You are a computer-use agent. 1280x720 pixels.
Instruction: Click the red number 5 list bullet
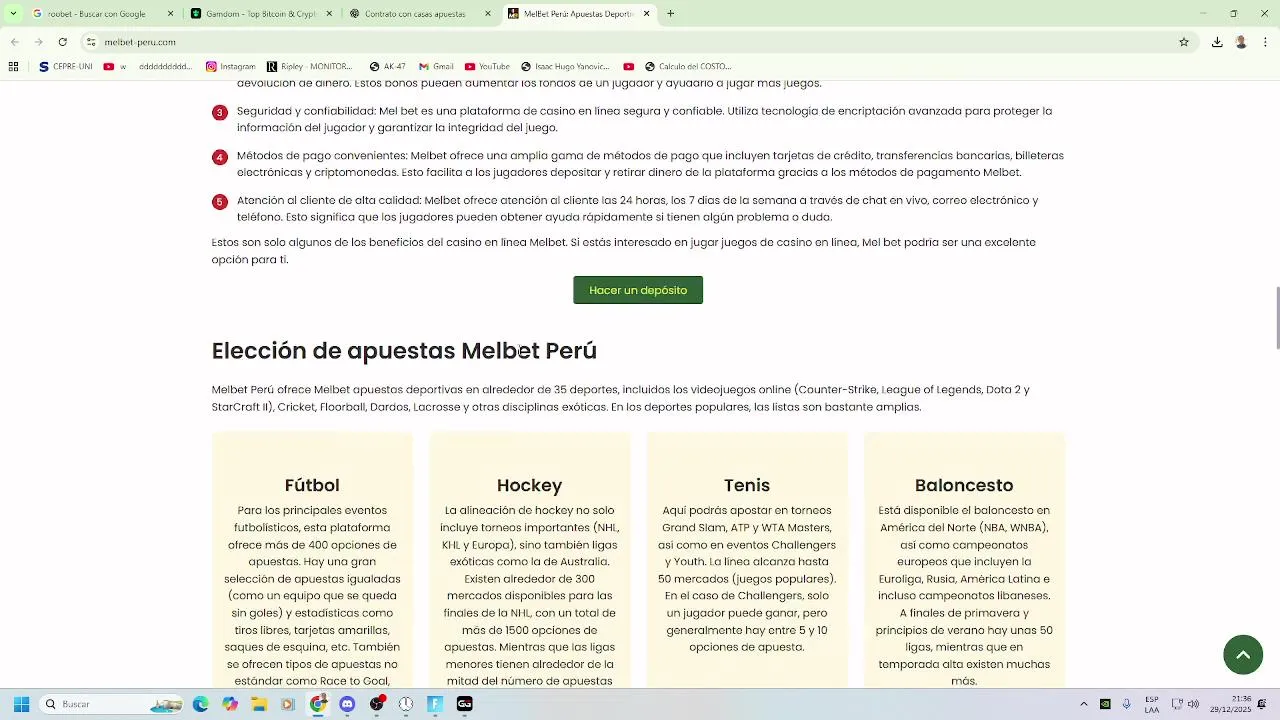[x=220, y=202]
